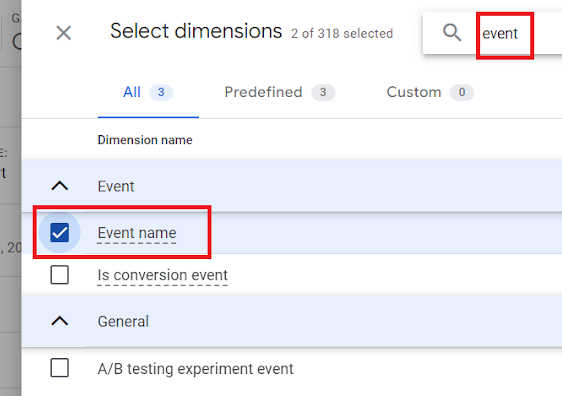562x396 pixels.
Task: Click the 'Is conversion event' dimension label
Action: pos(162,275)
